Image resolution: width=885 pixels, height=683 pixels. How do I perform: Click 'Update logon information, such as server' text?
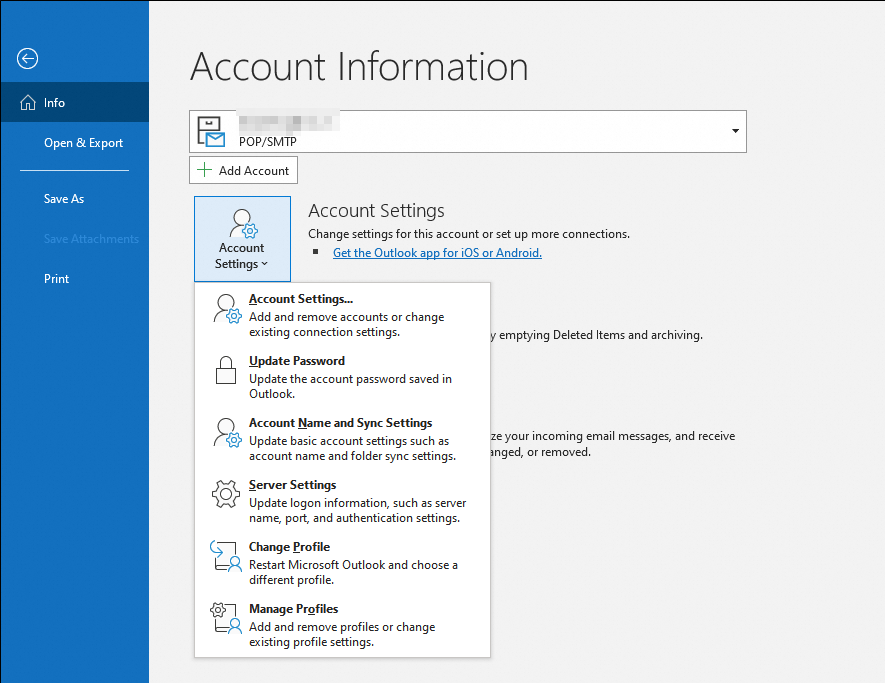[358, 503]
